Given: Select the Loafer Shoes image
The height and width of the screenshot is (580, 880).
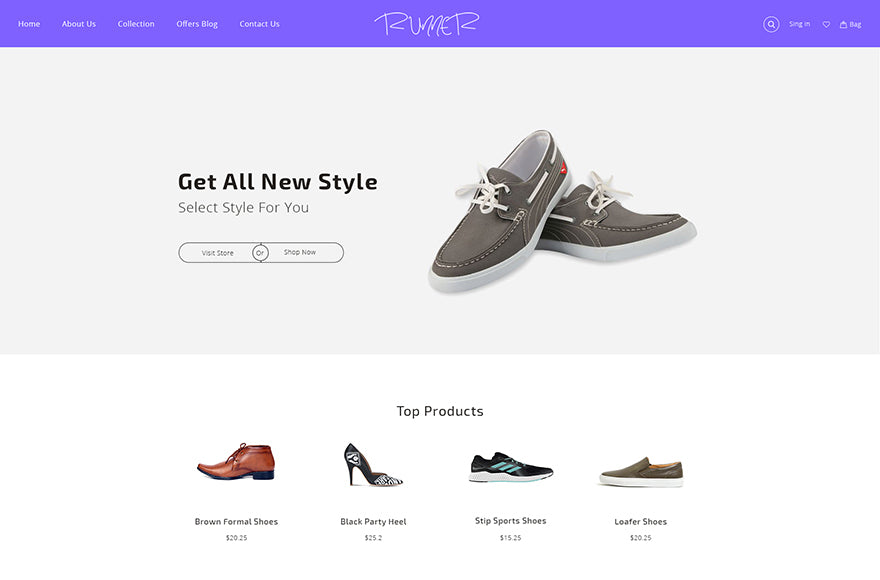Looking at the screenshot, I should click(x=641, y=472).
